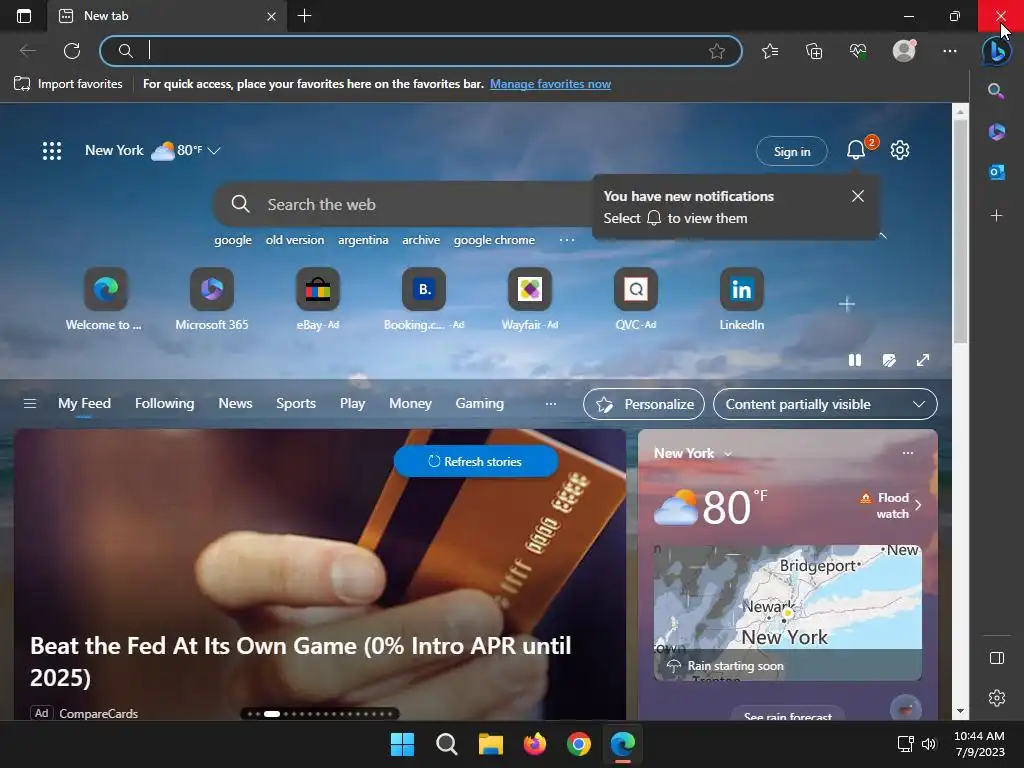Open the eBay quick link tile
The height and width of the screenshot is (768, 1024).
point(318,299)
